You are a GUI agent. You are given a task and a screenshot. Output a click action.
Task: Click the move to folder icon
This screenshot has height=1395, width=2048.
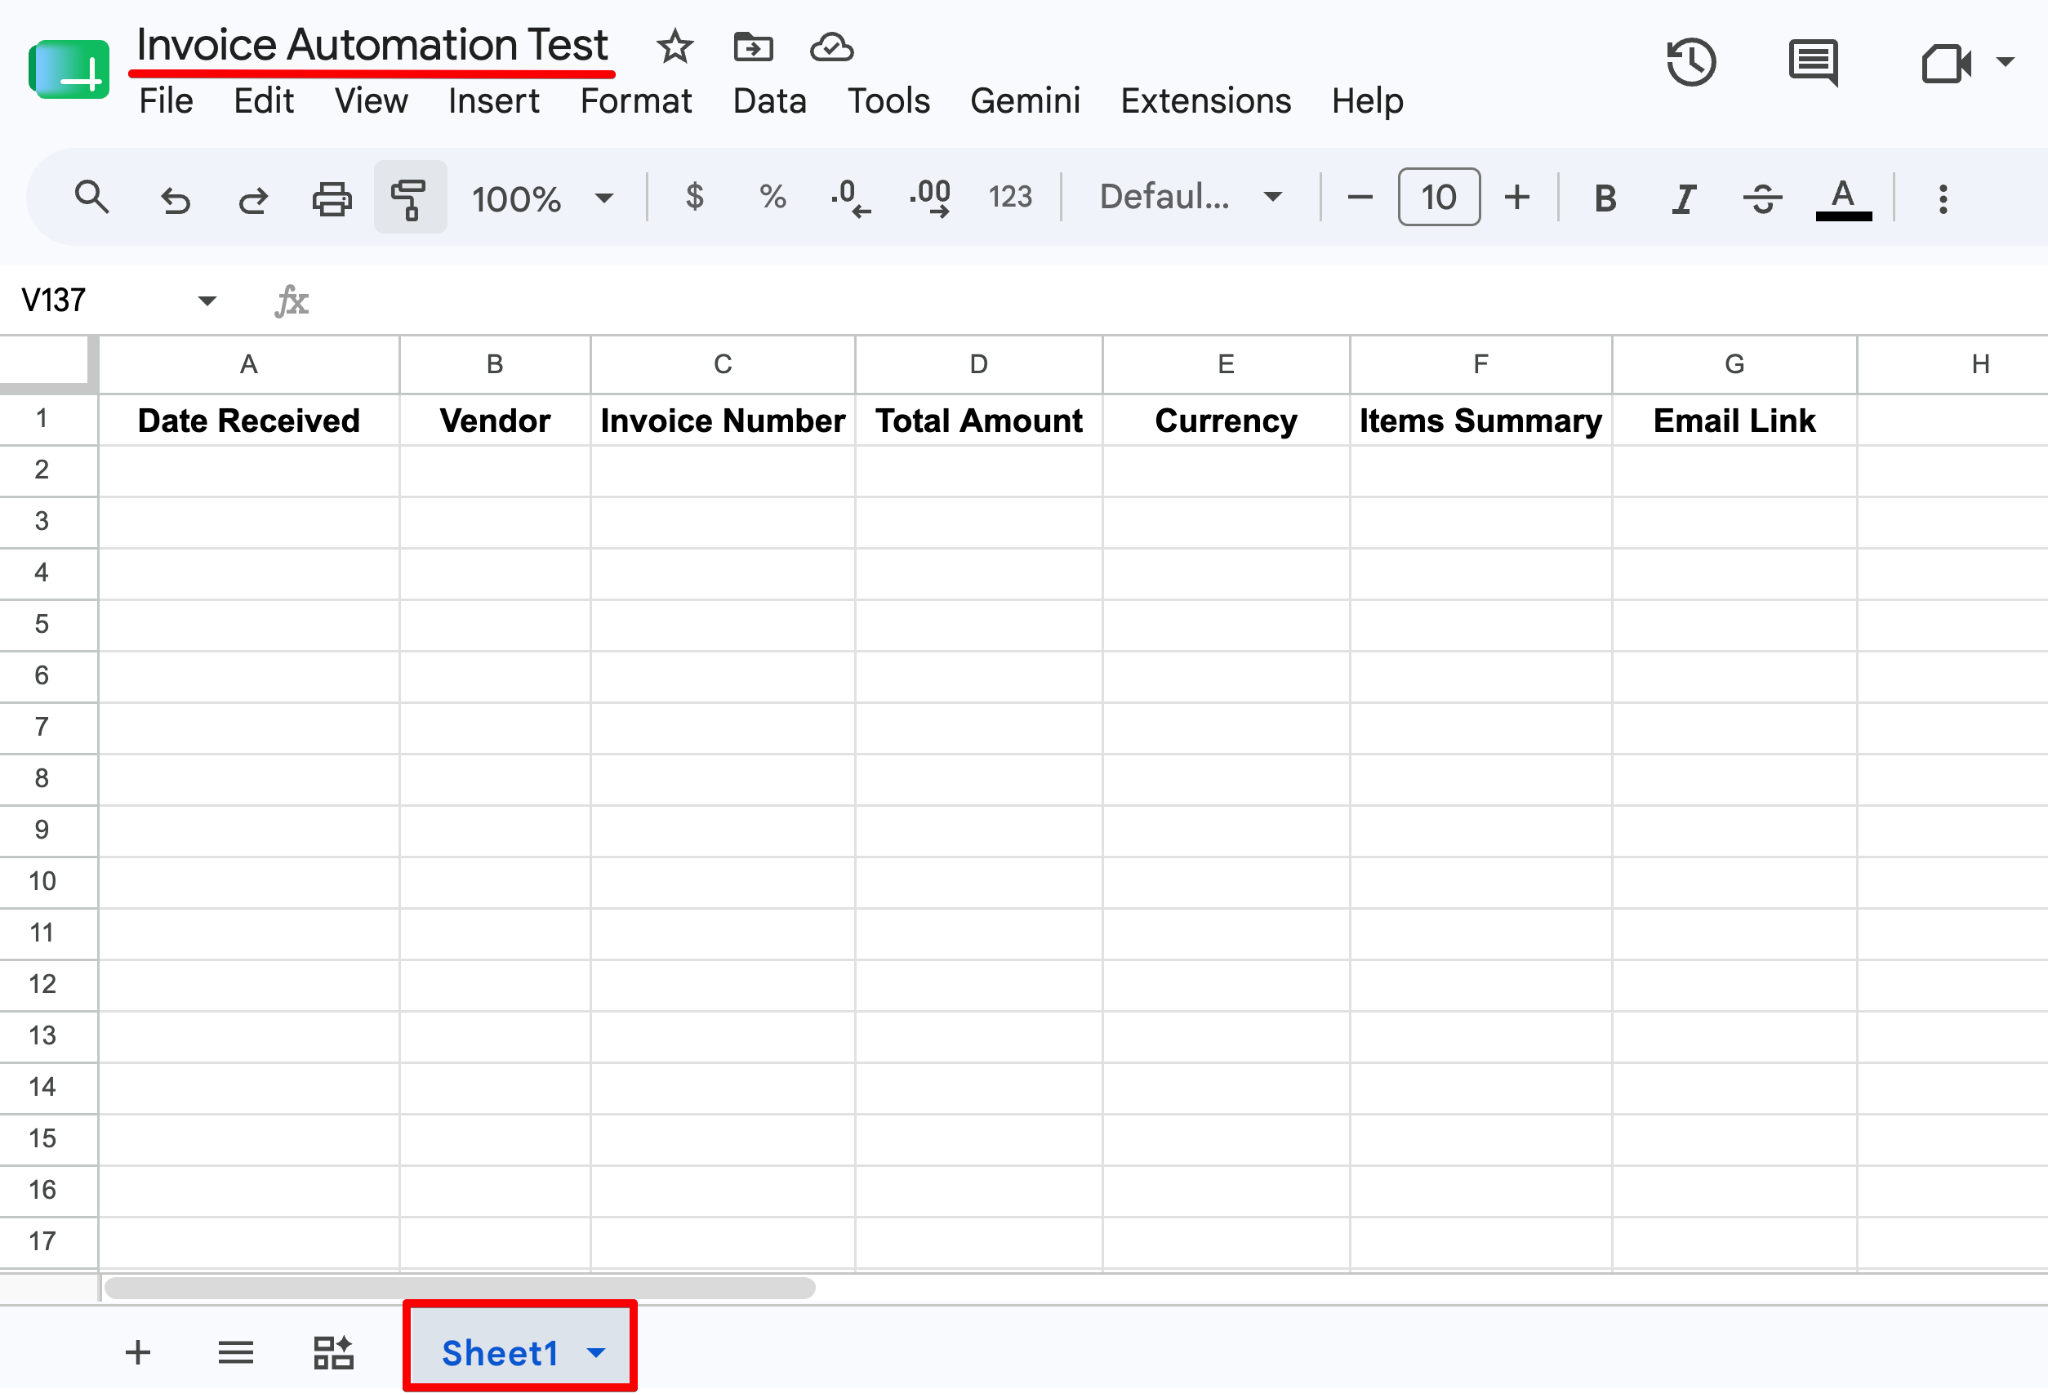(x=753, y=47)
